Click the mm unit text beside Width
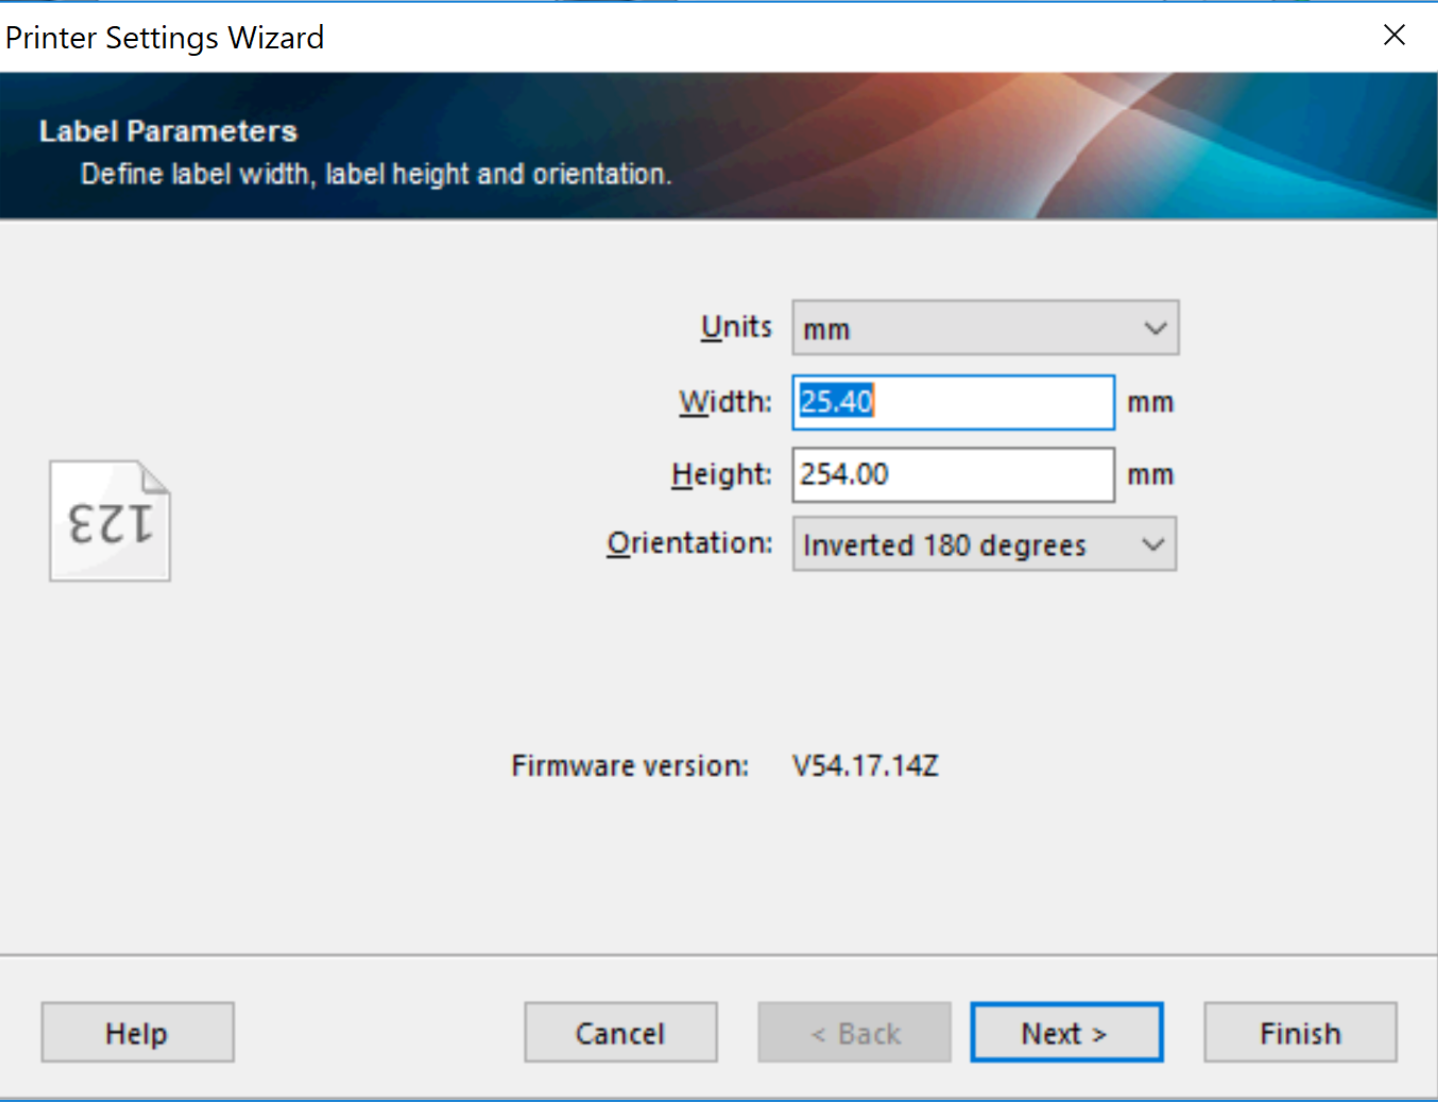Image resolution: width=1438 pixels, height=1102 pixels. pos(1150,403)
